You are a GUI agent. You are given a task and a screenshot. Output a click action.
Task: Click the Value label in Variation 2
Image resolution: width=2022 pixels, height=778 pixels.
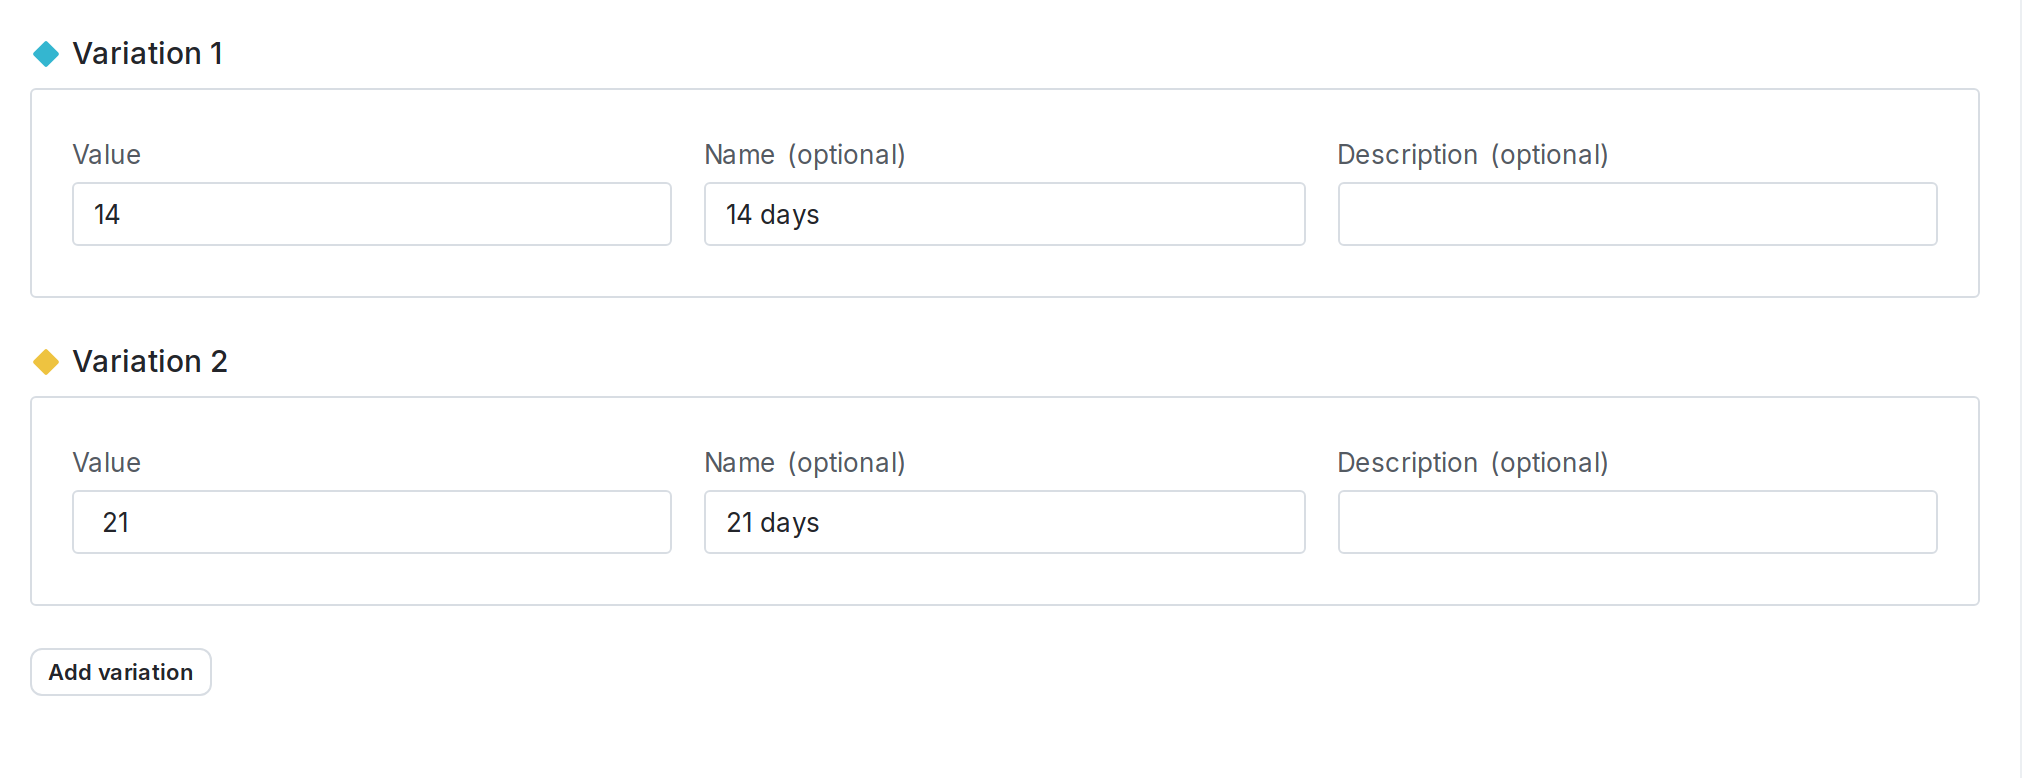tap(106, 463)
